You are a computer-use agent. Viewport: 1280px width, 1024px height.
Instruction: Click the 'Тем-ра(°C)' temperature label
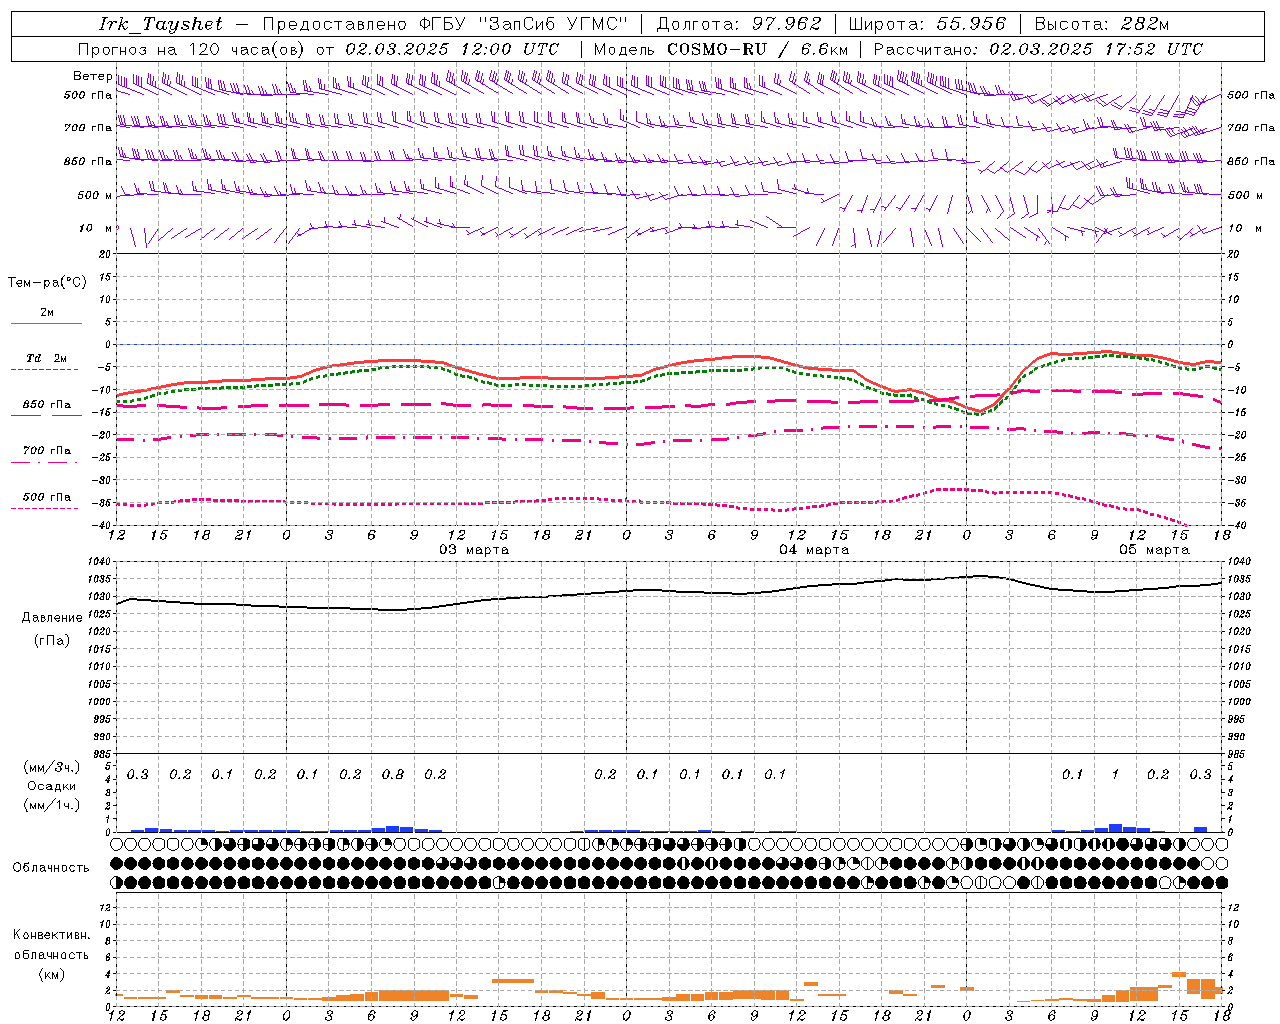[47, 283]
